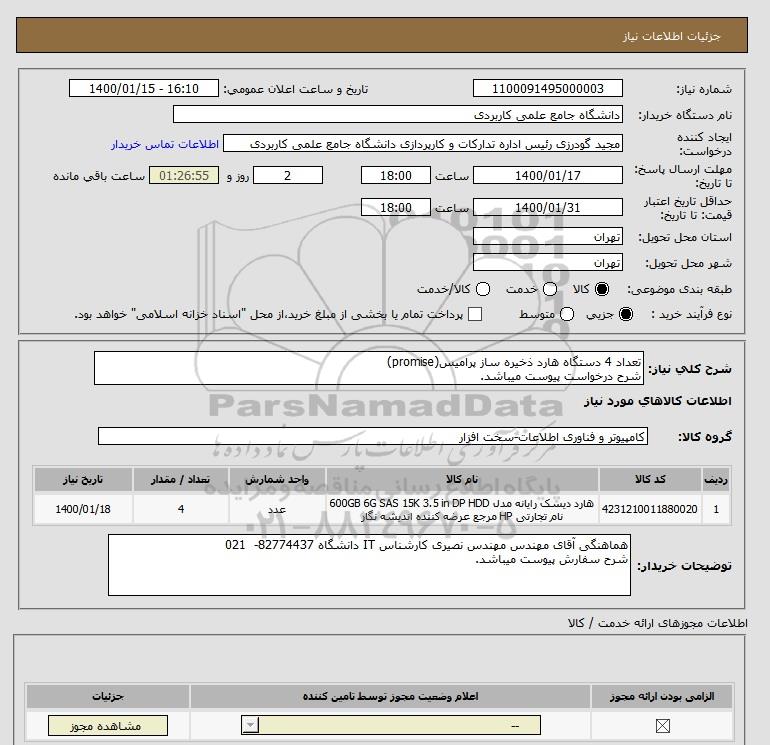Screen dimensions: 770x745
Task: Select the متوسط purchase type radio
Action: point(567,314)
